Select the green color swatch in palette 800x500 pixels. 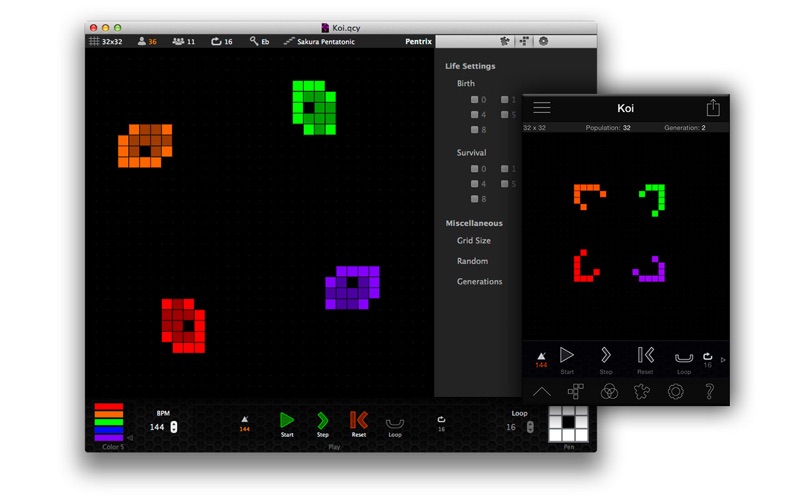click(x=109, y=422)
